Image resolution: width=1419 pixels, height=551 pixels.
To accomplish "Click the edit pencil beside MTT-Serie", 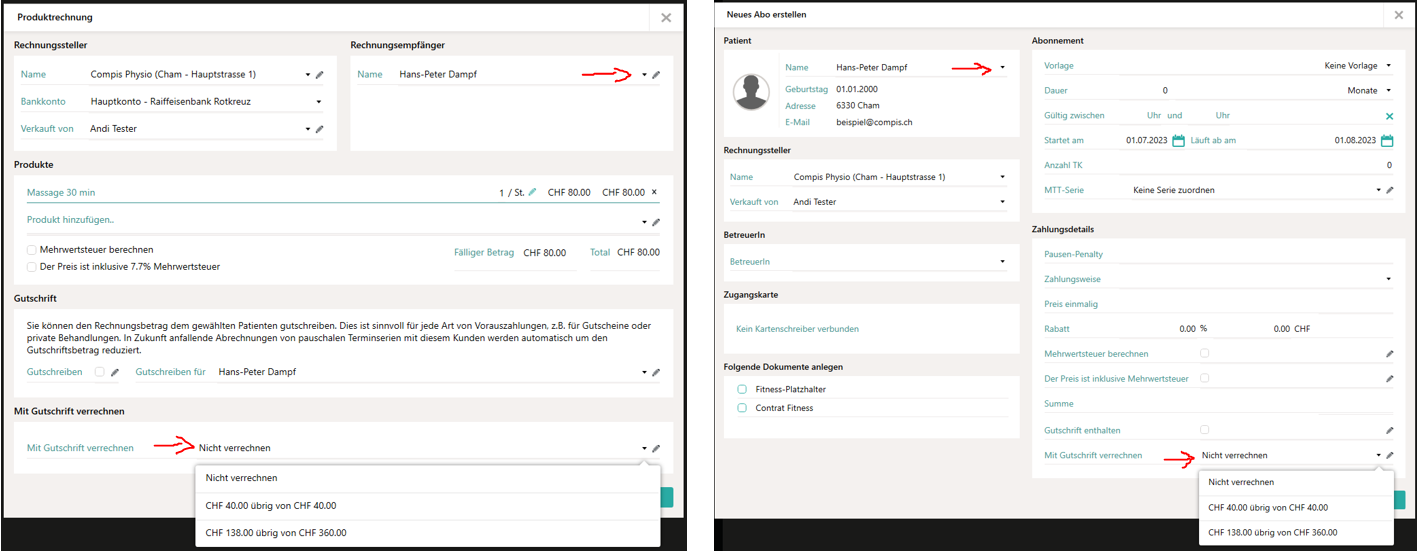I will pyautogui.click(x=1389, y=190).
